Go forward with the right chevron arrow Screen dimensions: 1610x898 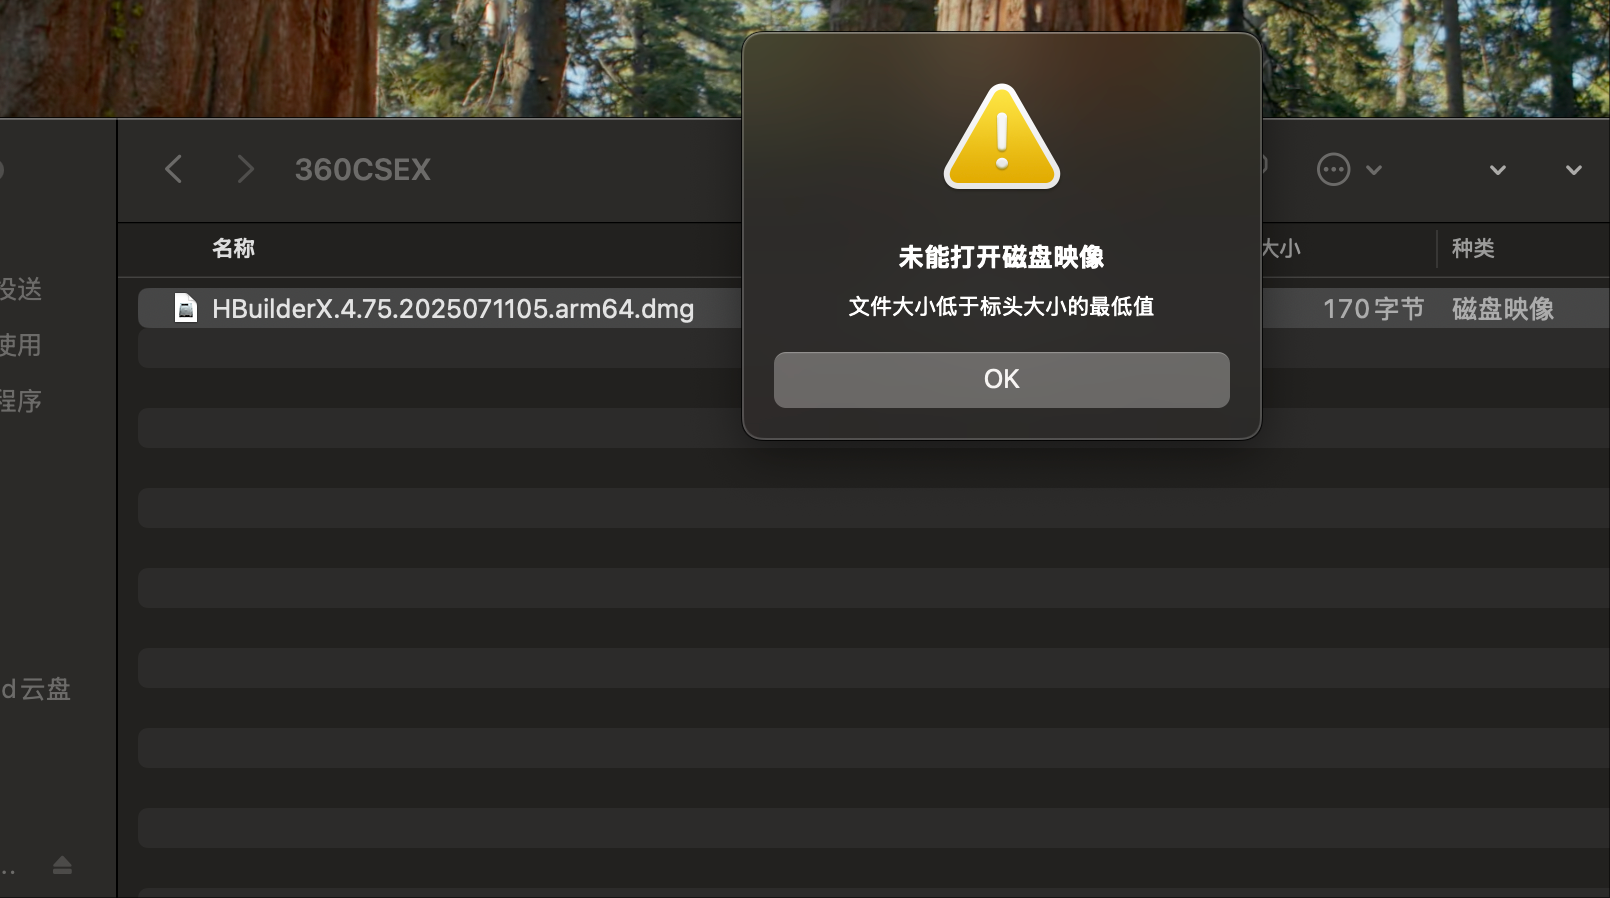tap(246, 169)
